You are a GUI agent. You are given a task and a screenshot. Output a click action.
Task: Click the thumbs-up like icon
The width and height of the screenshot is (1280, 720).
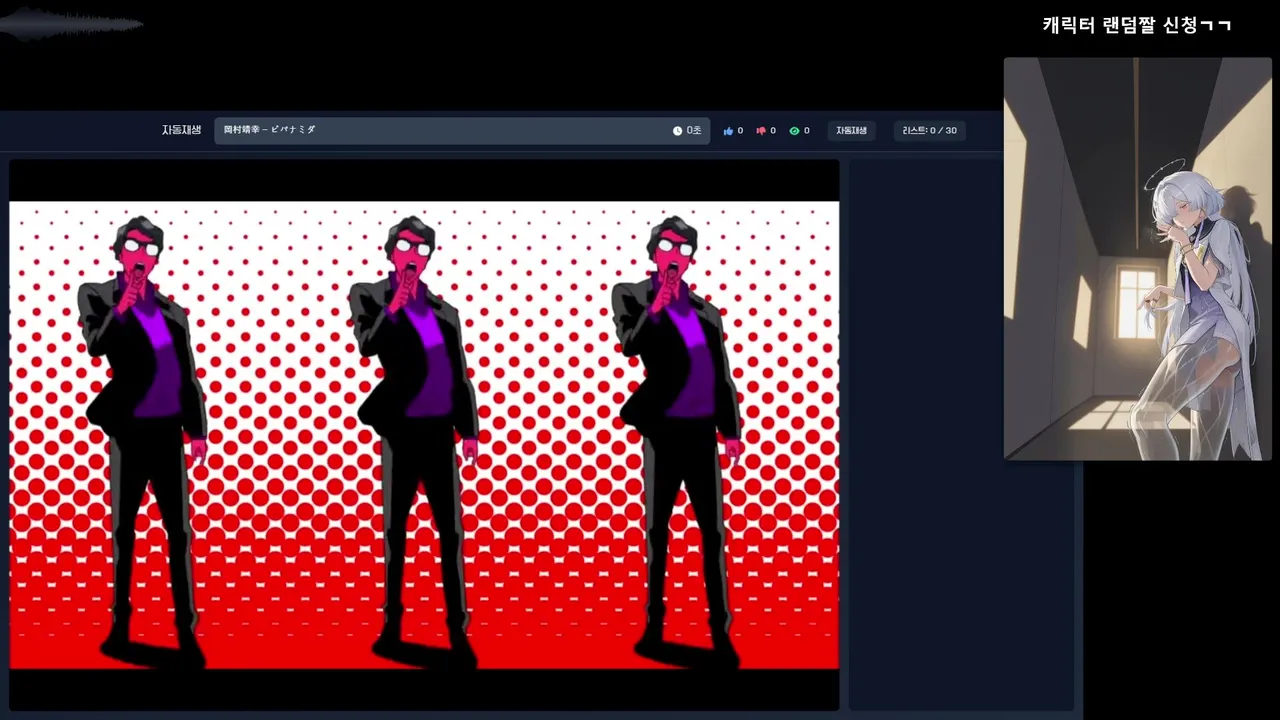(728, 131)
